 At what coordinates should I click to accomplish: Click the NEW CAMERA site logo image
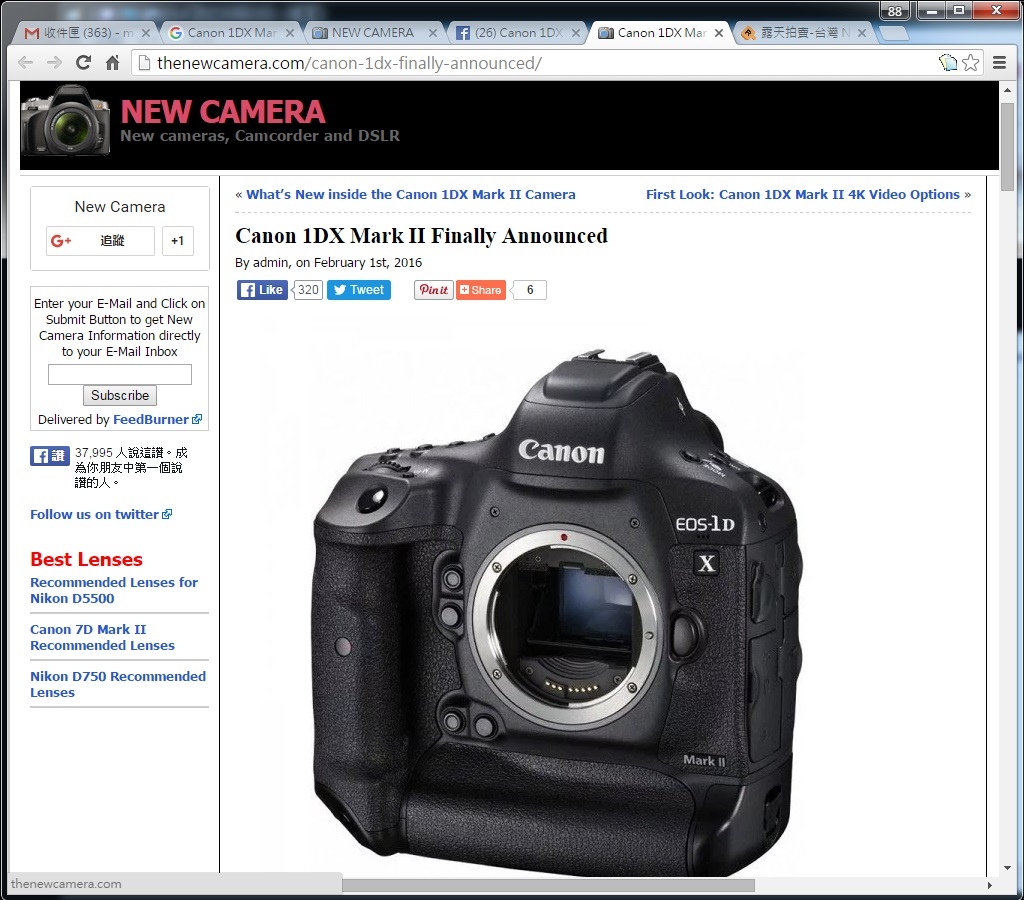click(x=65, y=120)
